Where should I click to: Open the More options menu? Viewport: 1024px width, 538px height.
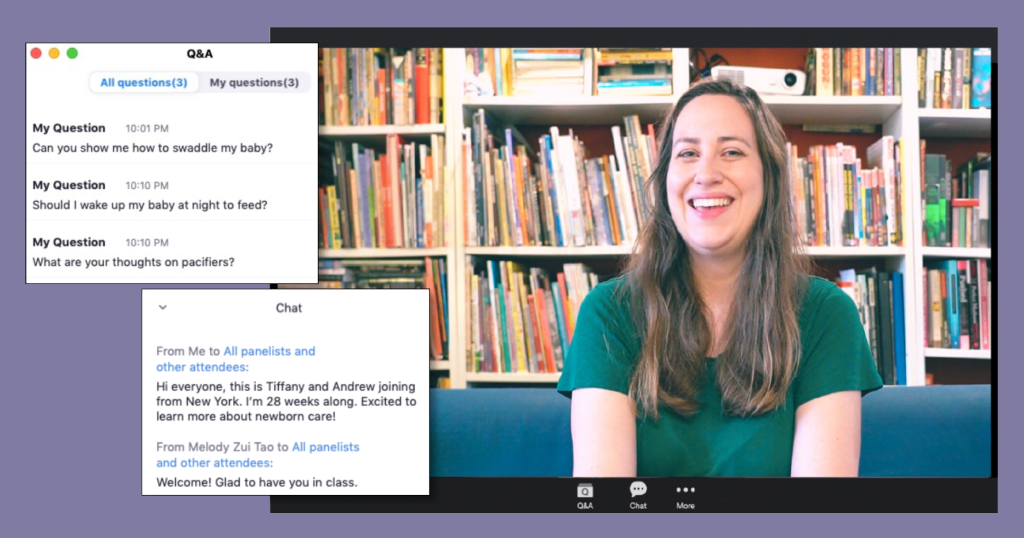tap(685, 496)
